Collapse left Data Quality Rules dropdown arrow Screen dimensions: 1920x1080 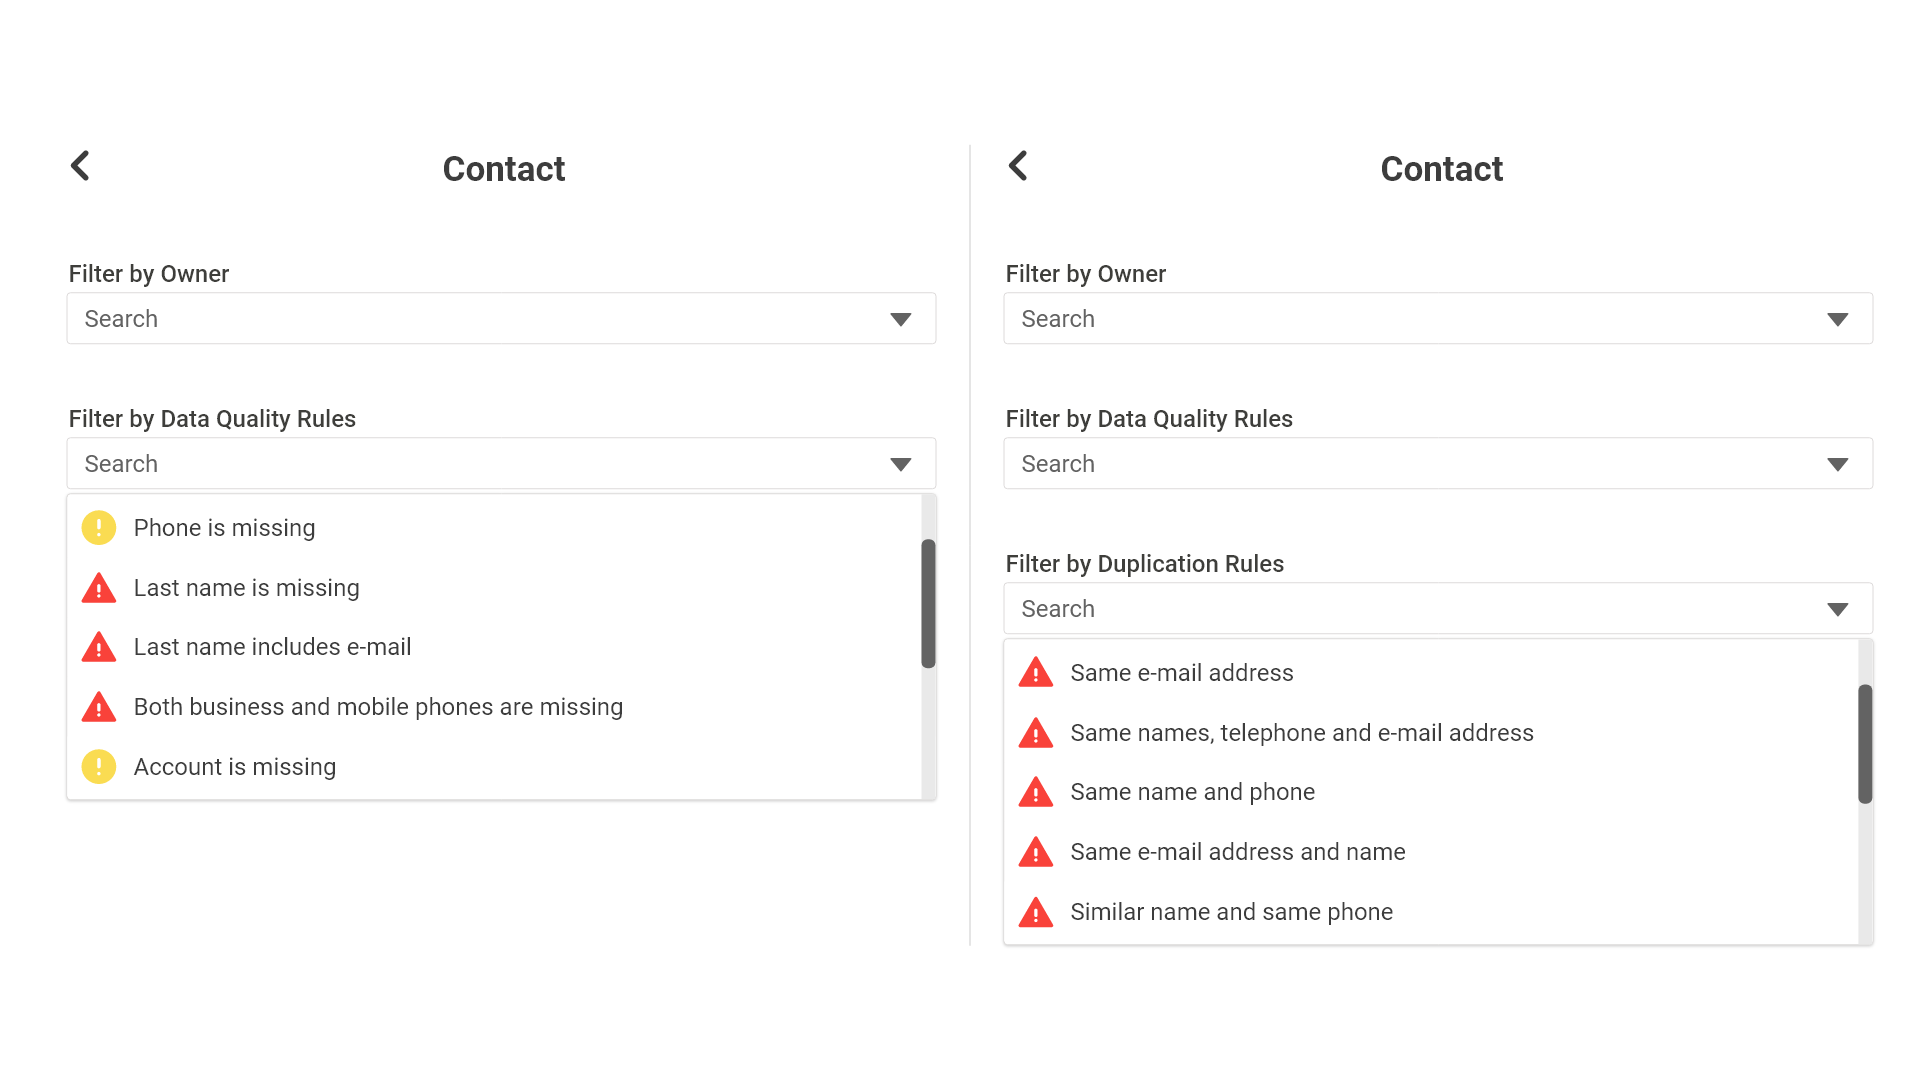(x=900, y=464)
